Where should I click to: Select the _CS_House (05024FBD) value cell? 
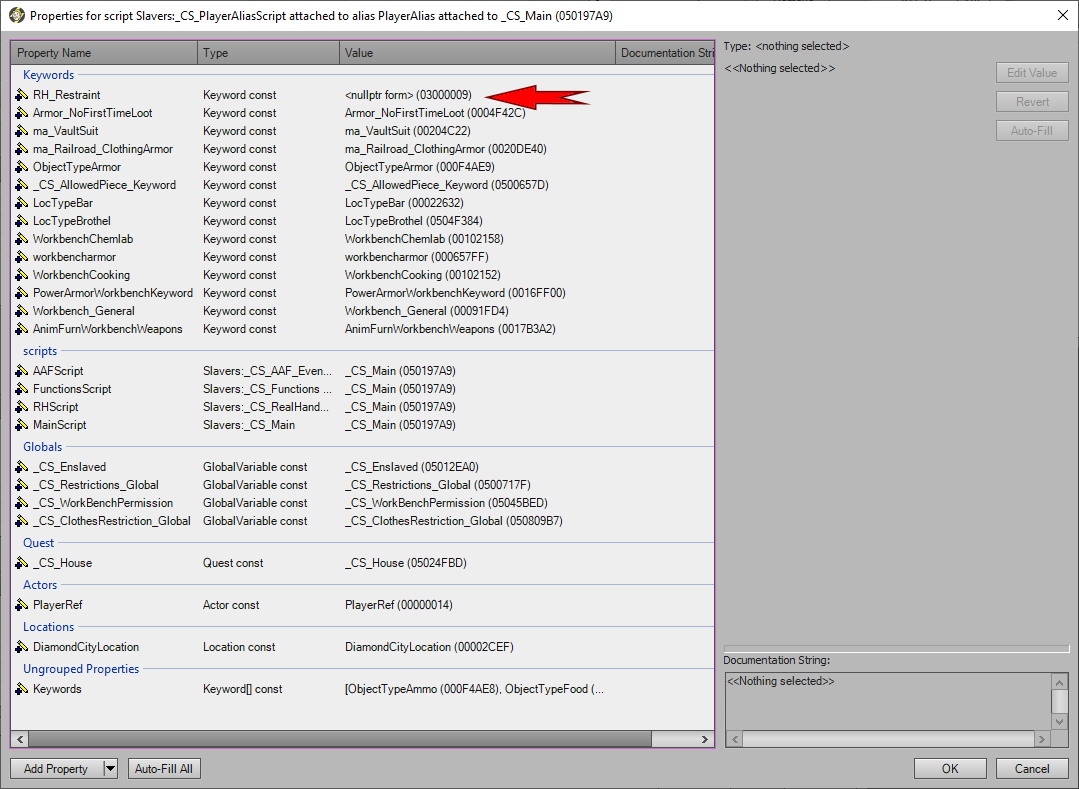click(x=405, y=563)
